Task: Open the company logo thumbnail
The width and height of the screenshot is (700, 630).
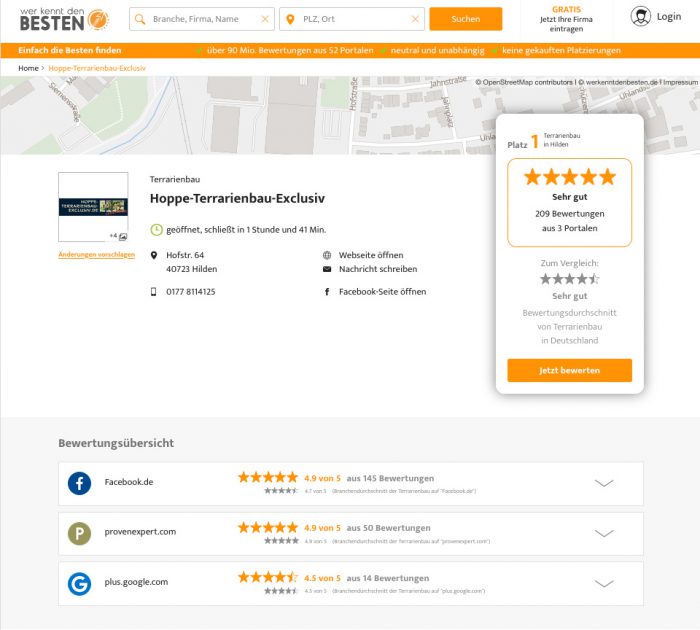Action: click(93, 207)
